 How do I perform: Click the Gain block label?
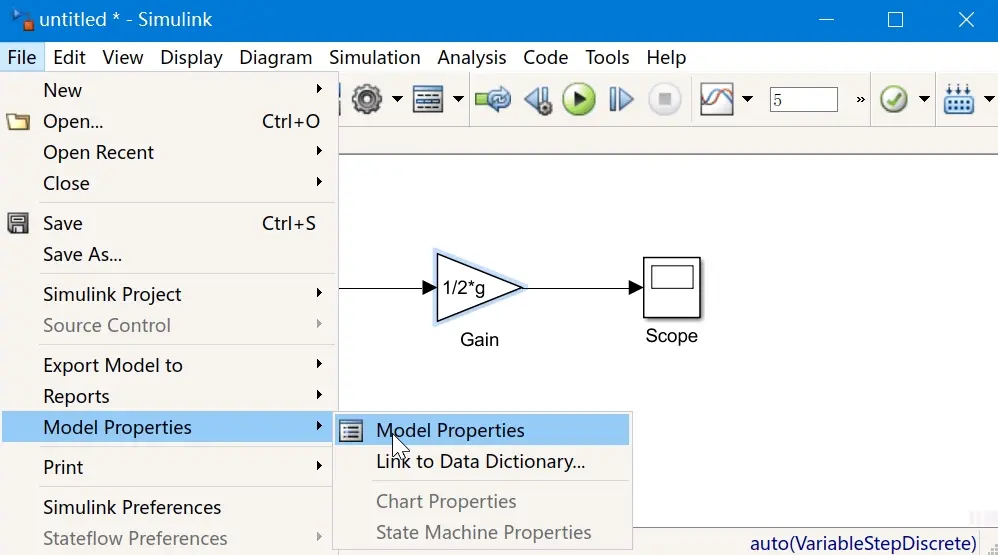479,340
